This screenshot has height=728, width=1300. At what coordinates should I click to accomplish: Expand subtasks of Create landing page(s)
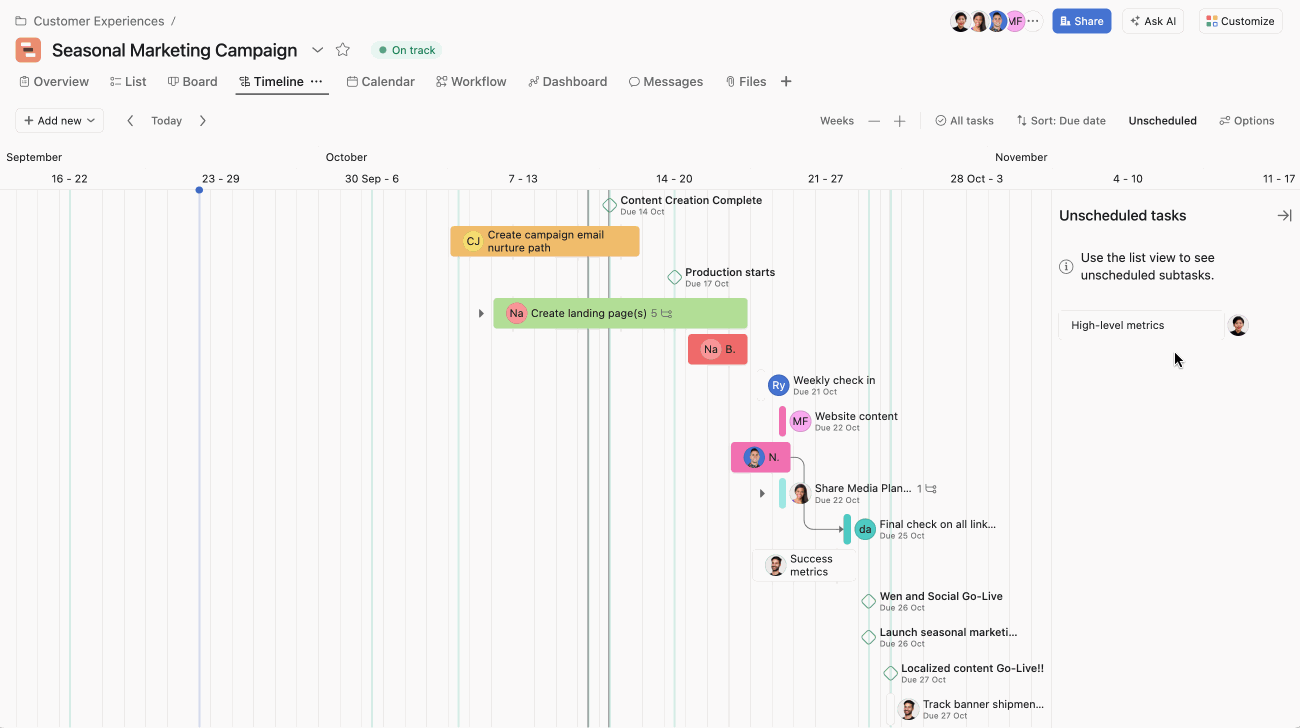click(x=481, y=312)
